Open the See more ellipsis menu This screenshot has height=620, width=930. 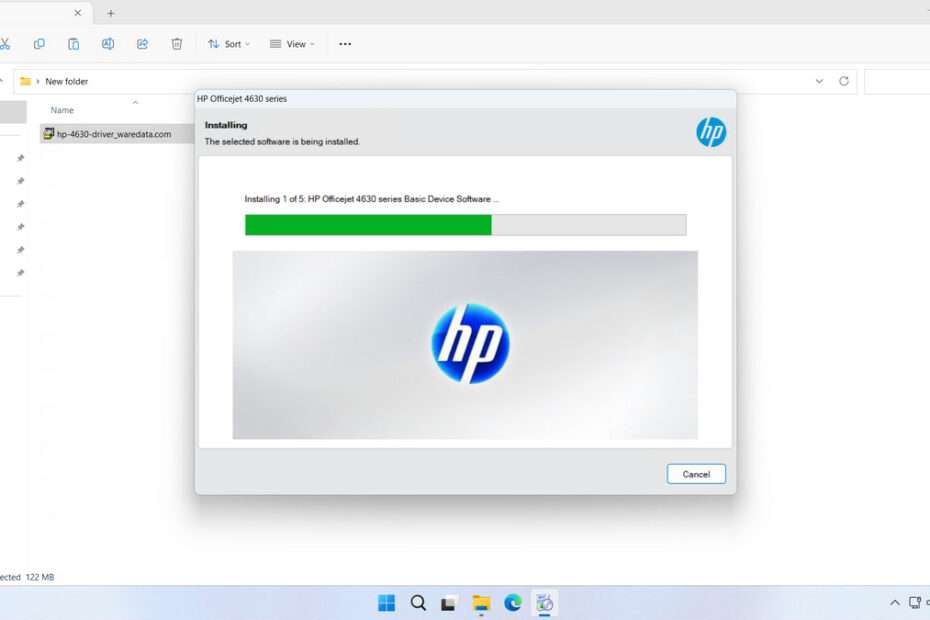[x=345, y=44]
